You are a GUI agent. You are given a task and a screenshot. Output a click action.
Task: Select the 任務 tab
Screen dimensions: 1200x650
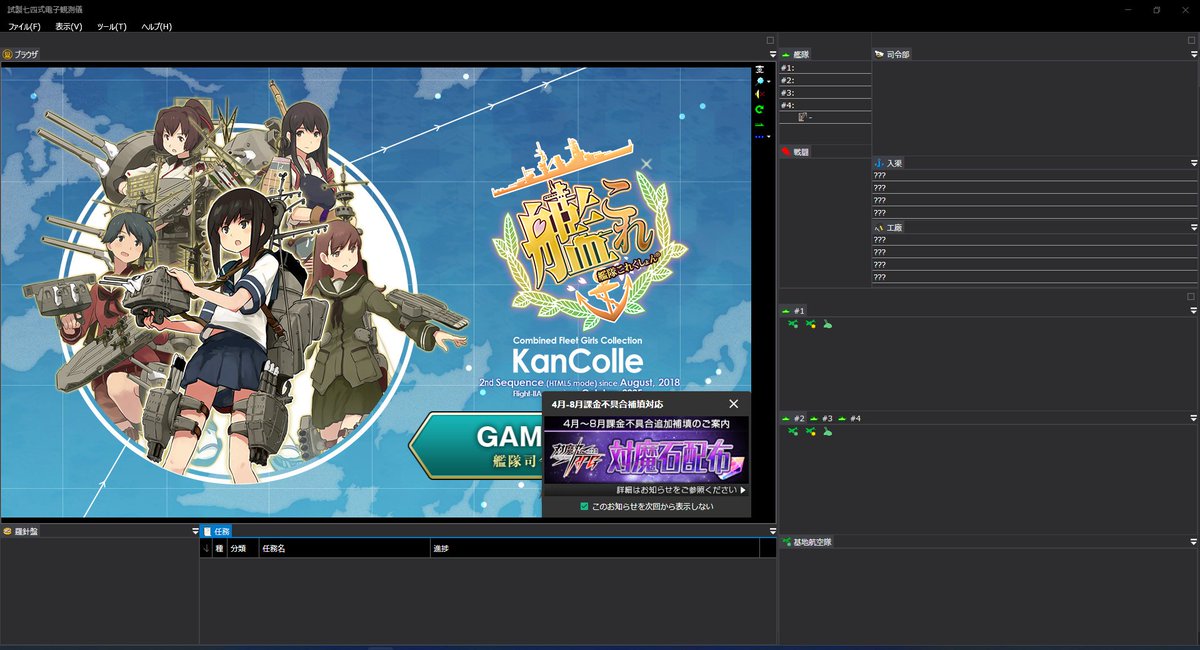coord(217,531)
